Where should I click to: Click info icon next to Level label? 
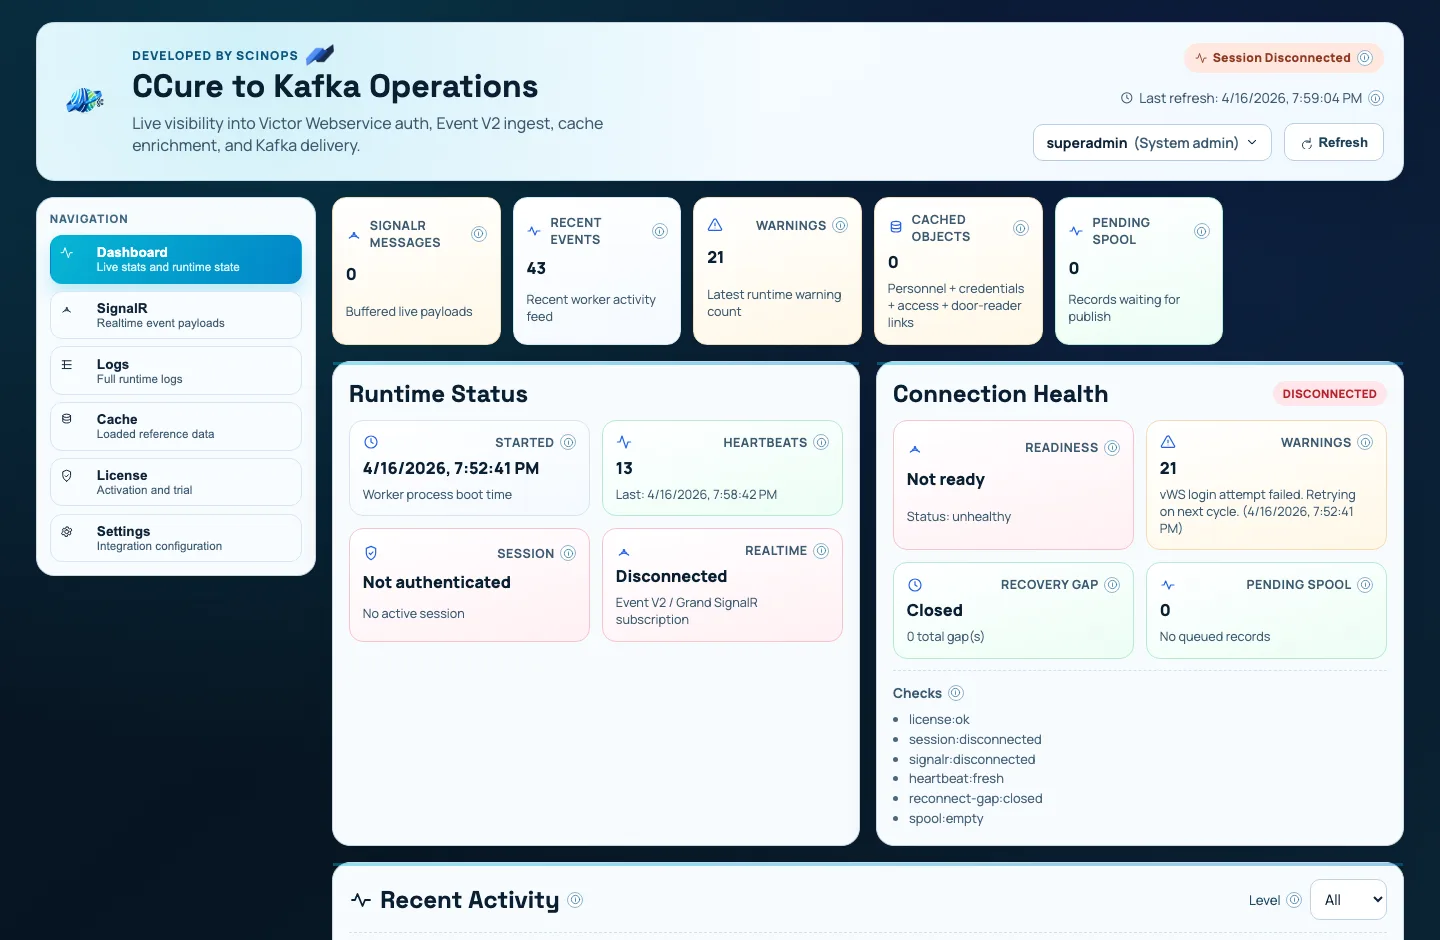1294,900
